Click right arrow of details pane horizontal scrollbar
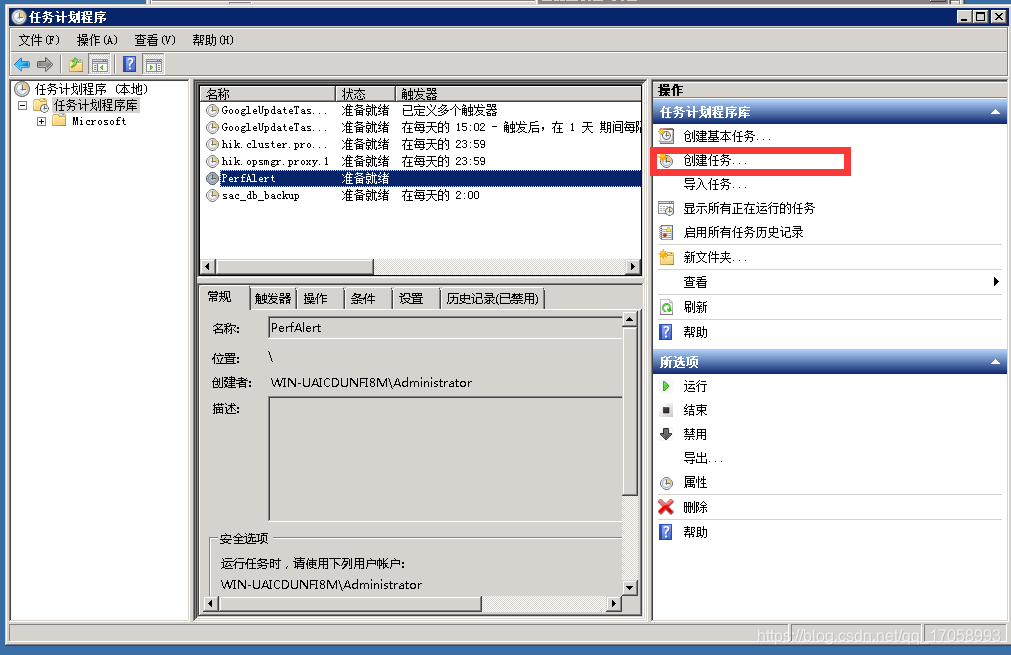This screenshot has height=655, width=1011. [x=614, y=603]
